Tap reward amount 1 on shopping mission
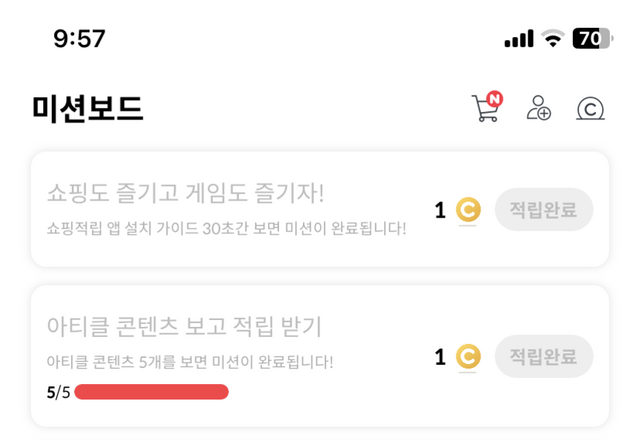 coord(440,210)
